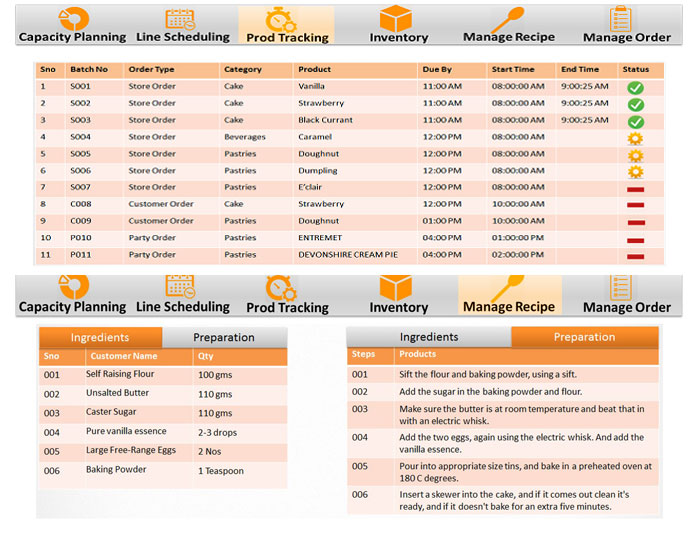Click the Prod Tracking stopwatch icon in the lower navigation bar
Screen dimensions: 700x550
[280, 288]
